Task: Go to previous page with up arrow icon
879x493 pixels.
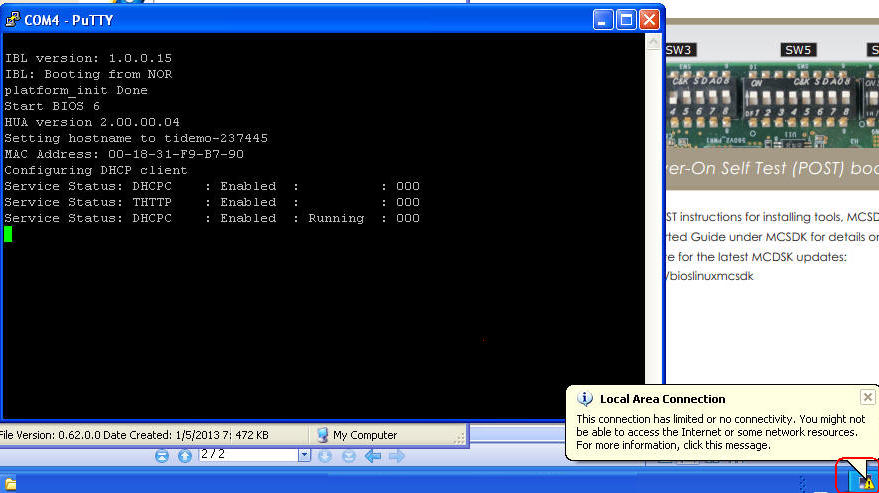Action: 184,456
